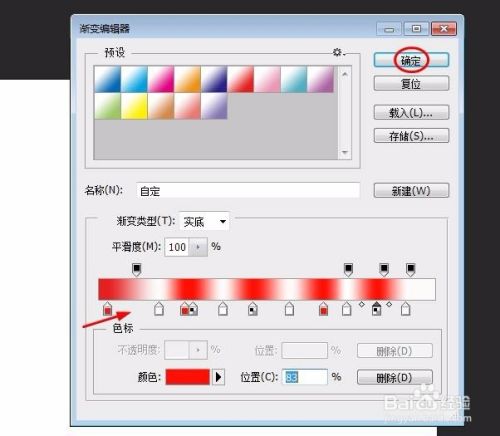Click 存储(S)... to save gradients

click(x=411, y=135)
